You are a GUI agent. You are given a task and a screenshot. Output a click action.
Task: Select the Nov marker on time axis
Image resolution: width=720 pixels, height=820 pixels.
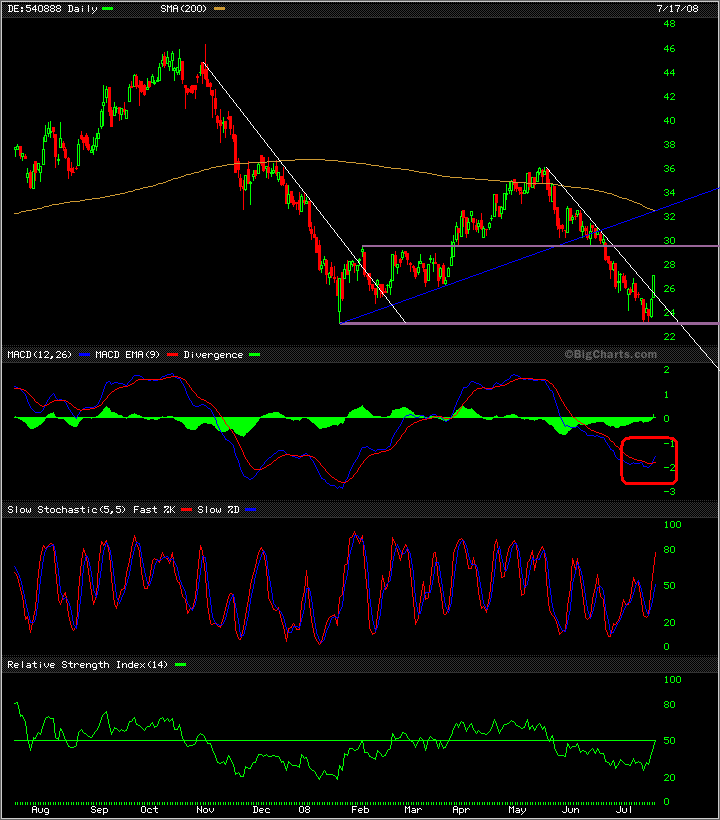[x=205, y=810]
